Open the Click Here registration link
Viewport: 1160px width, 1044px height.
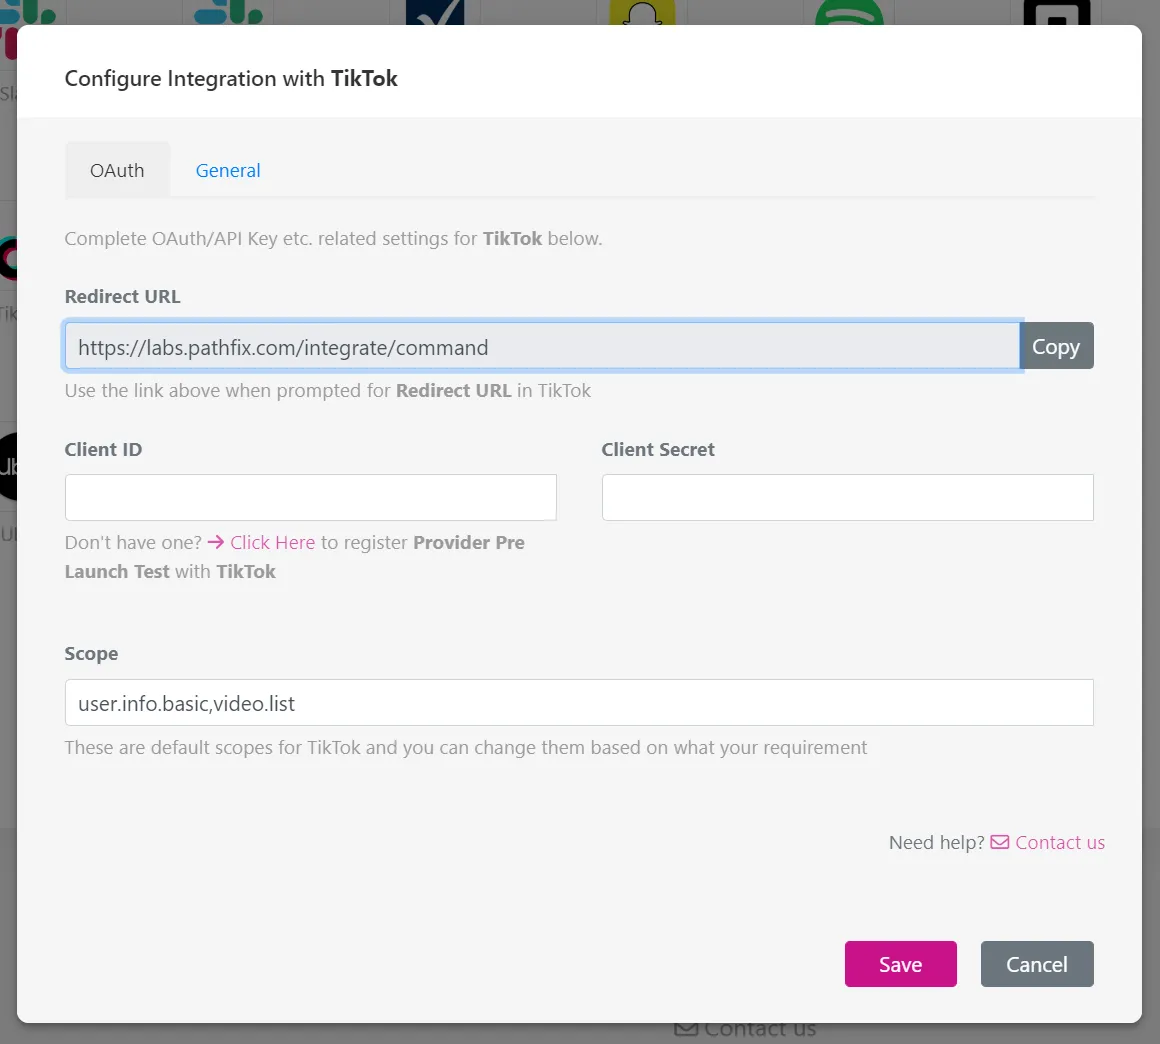272,542
